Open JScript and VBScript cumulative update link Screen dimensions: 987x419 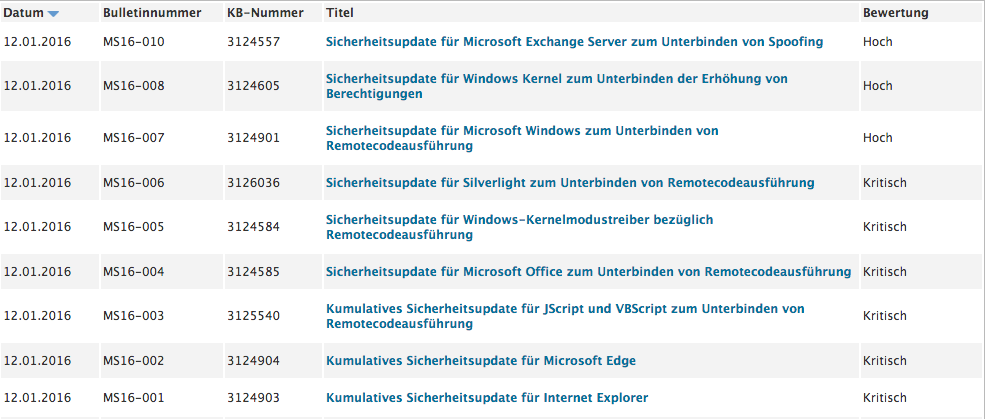(565, 316)
